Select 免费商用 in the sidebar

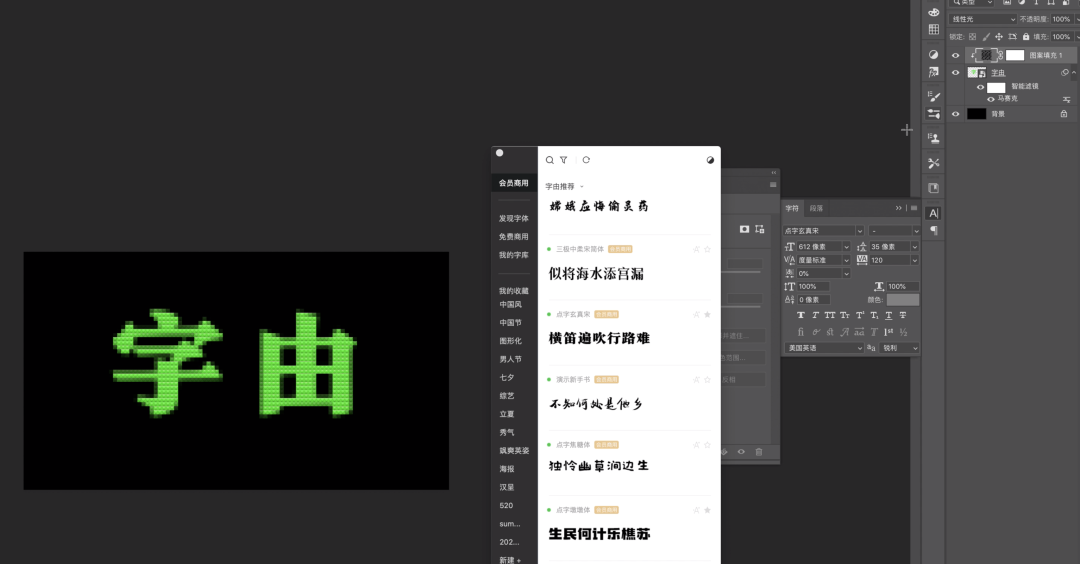click(x=514, y=237)
